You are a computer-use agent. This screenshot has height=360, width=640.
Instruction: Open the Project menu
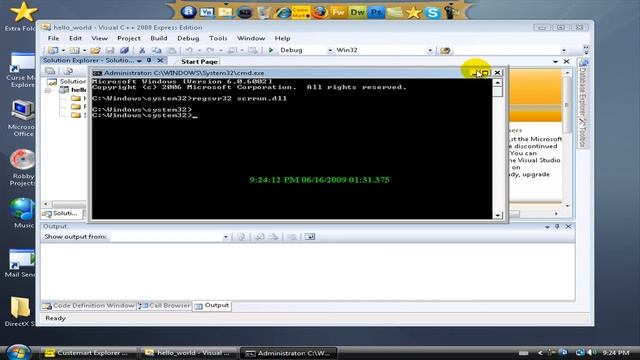(129, 38)
